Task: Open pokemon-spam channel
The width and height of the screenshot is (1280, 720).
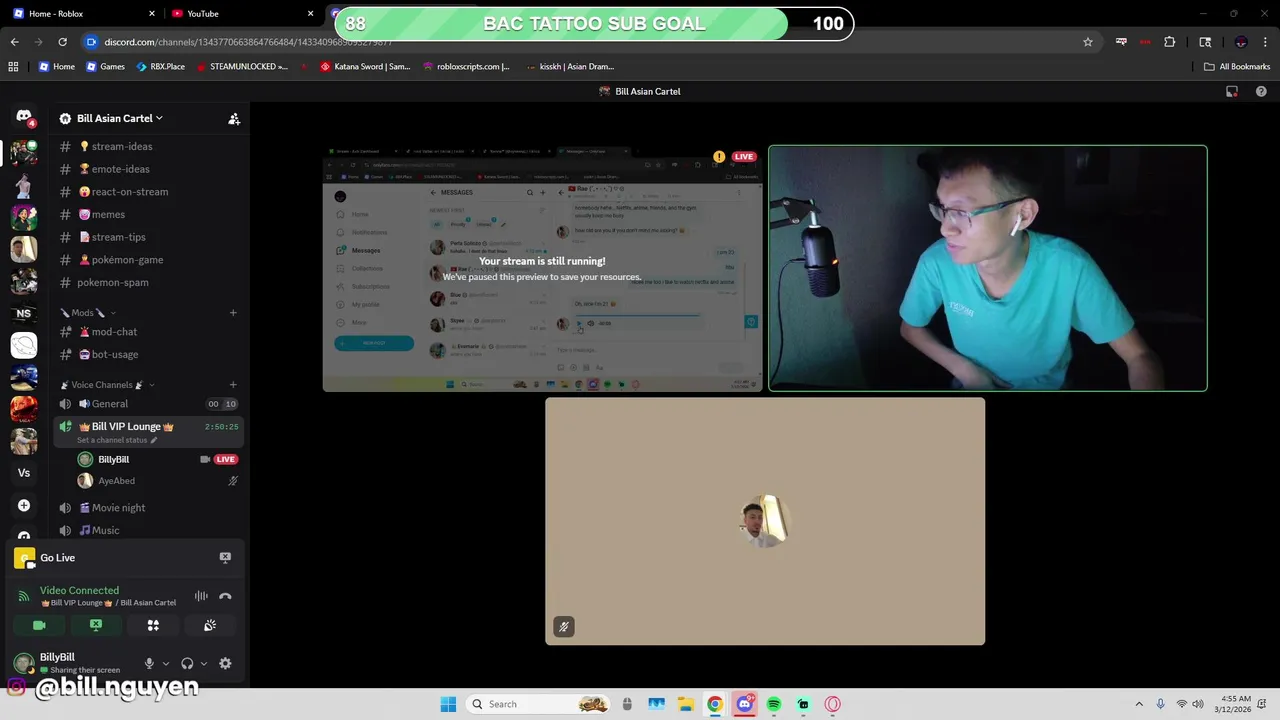Action: tap(150, 282)
